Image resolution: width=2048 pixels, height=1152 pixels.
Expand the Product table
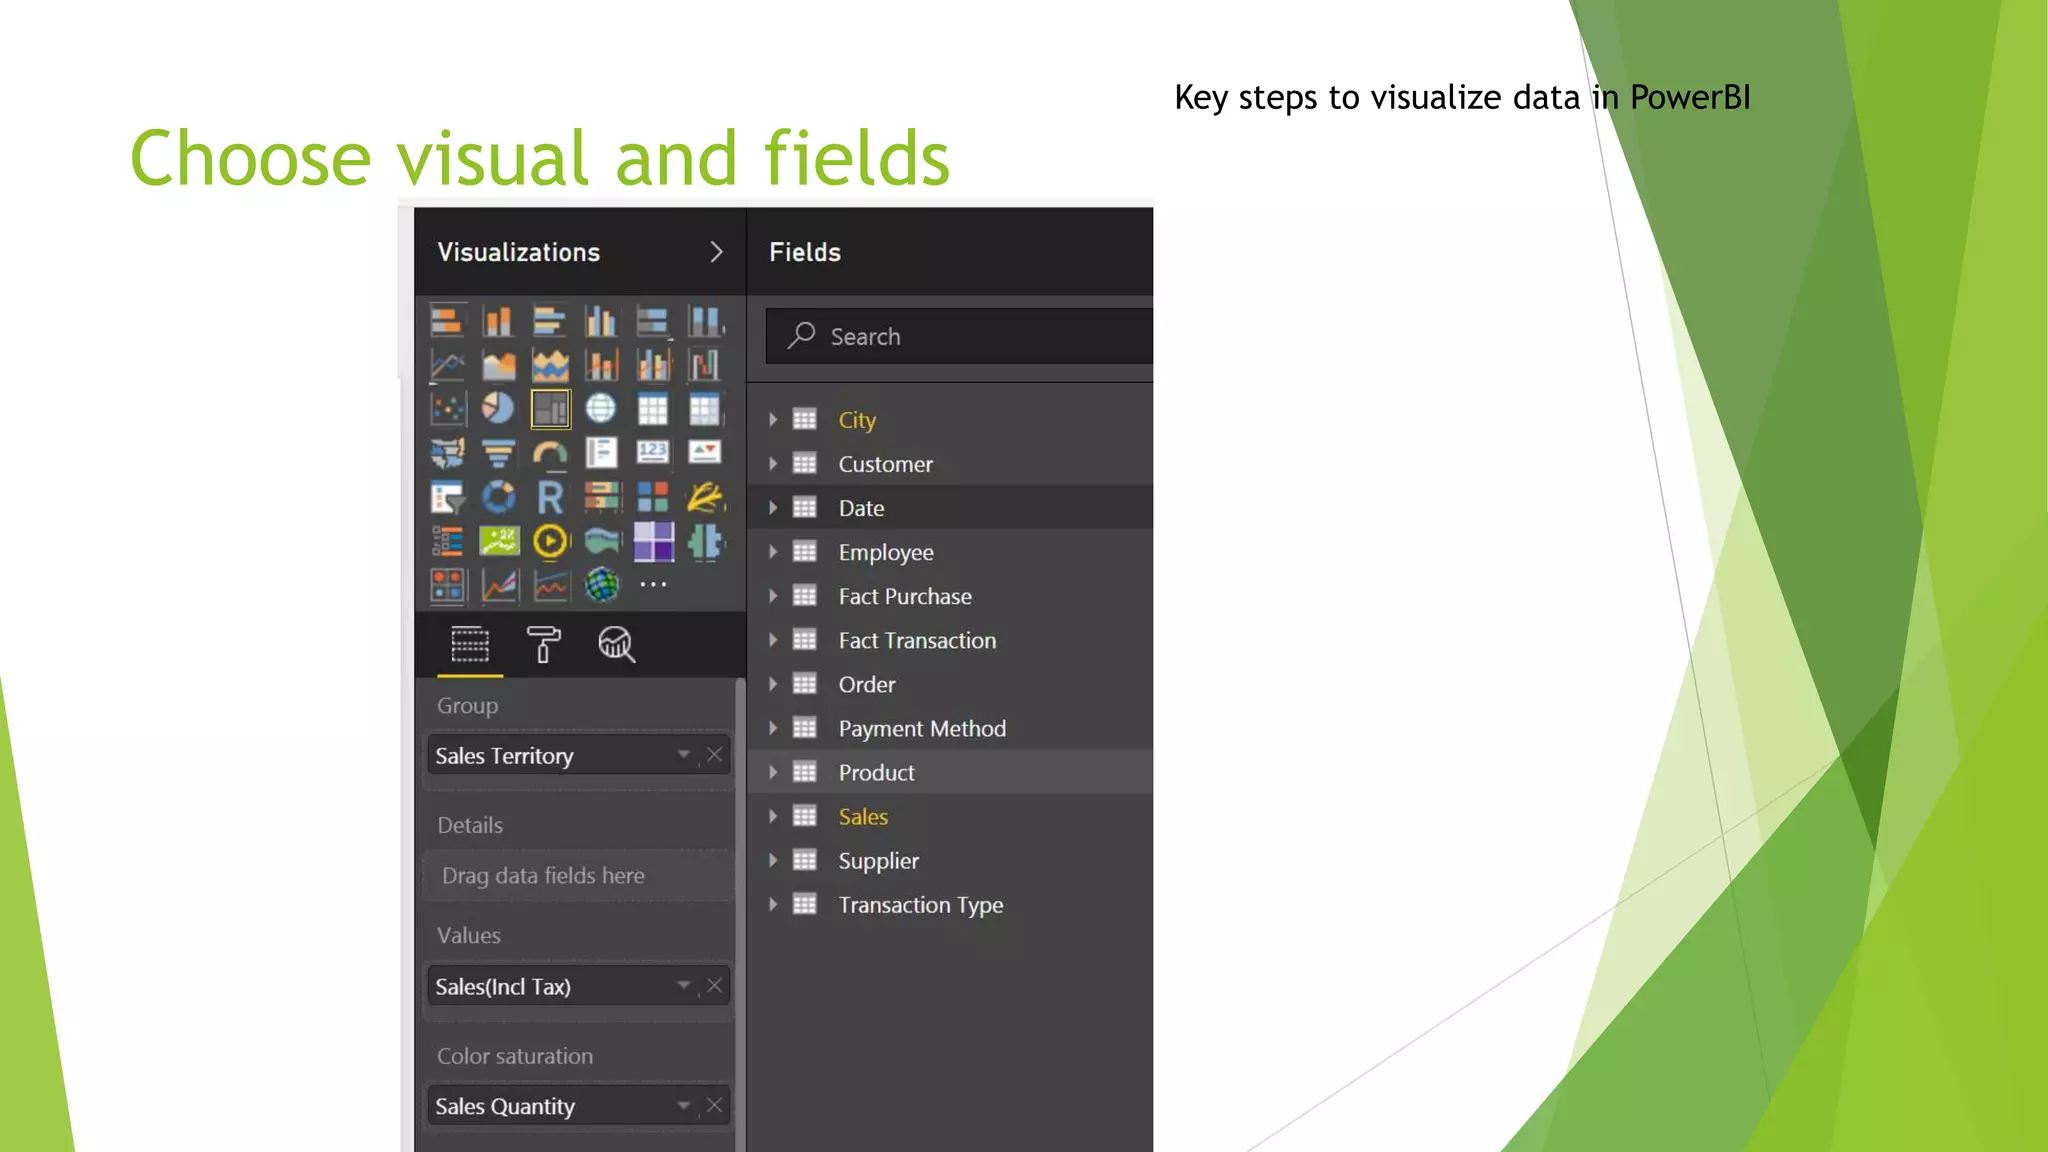tap(773, 772)
